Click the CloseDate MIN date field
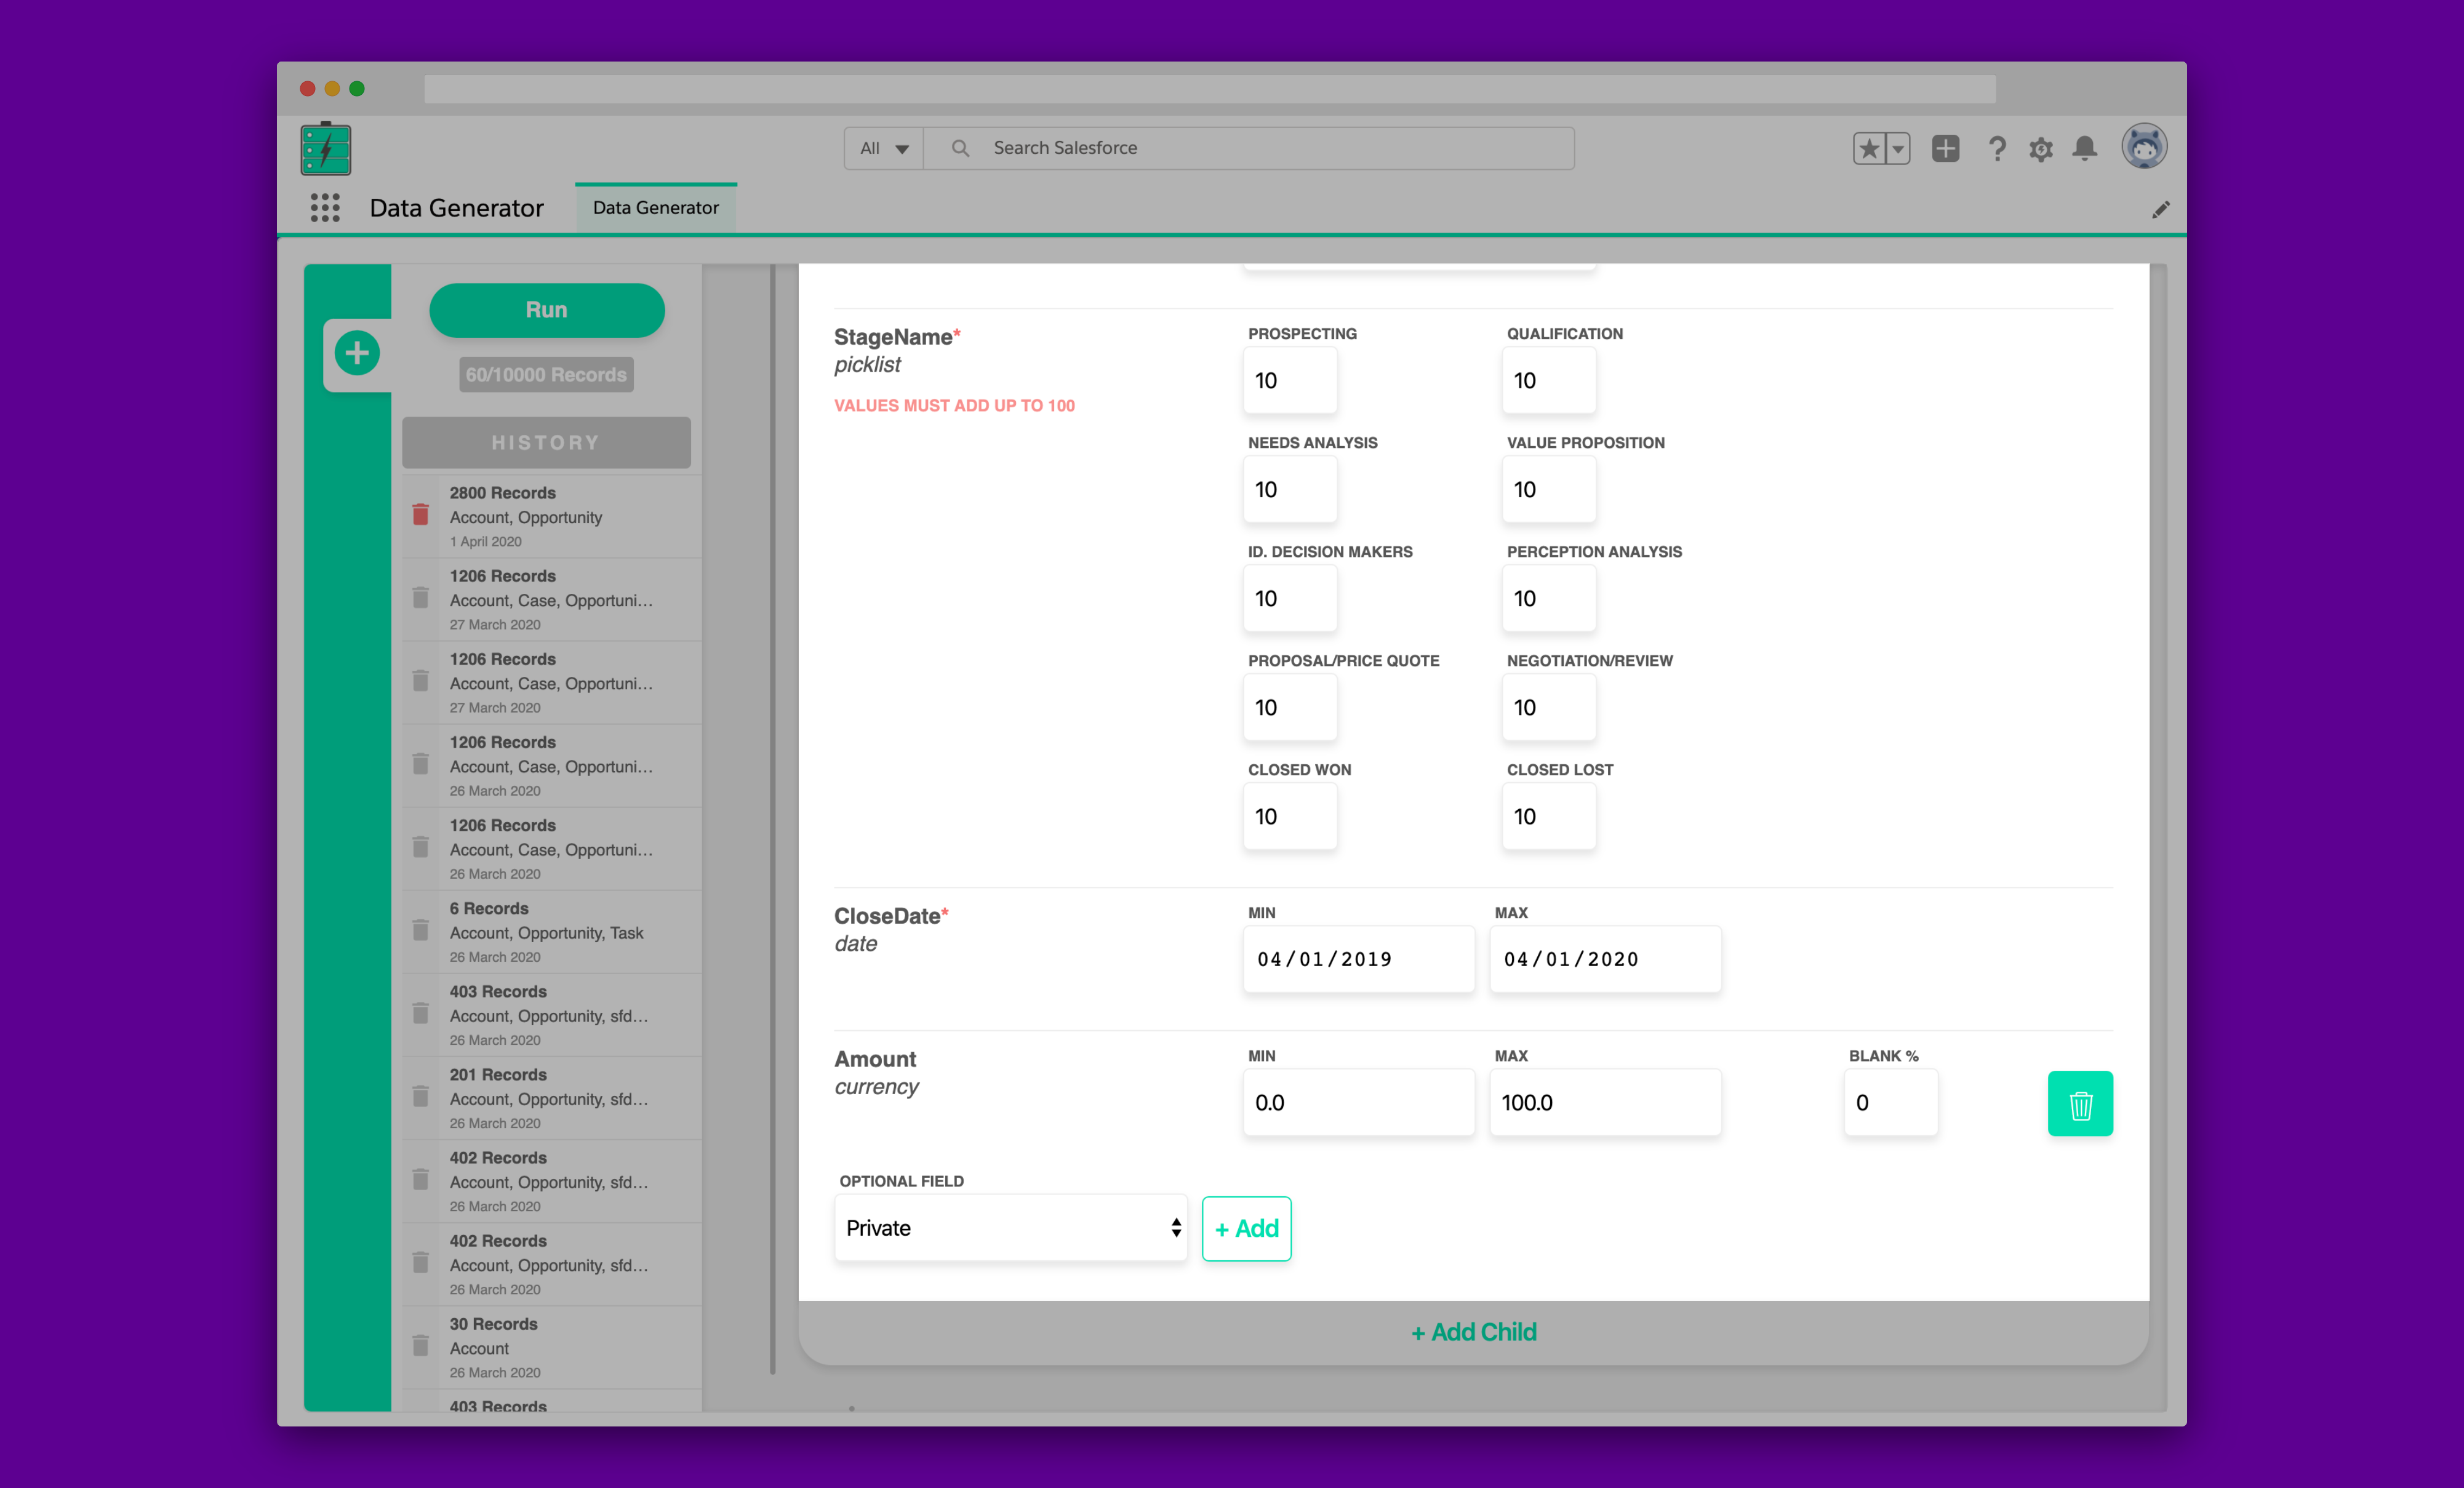The height and width of the screenshot is (1488, 2464). pyautogui.click(x=1358, y=959)
